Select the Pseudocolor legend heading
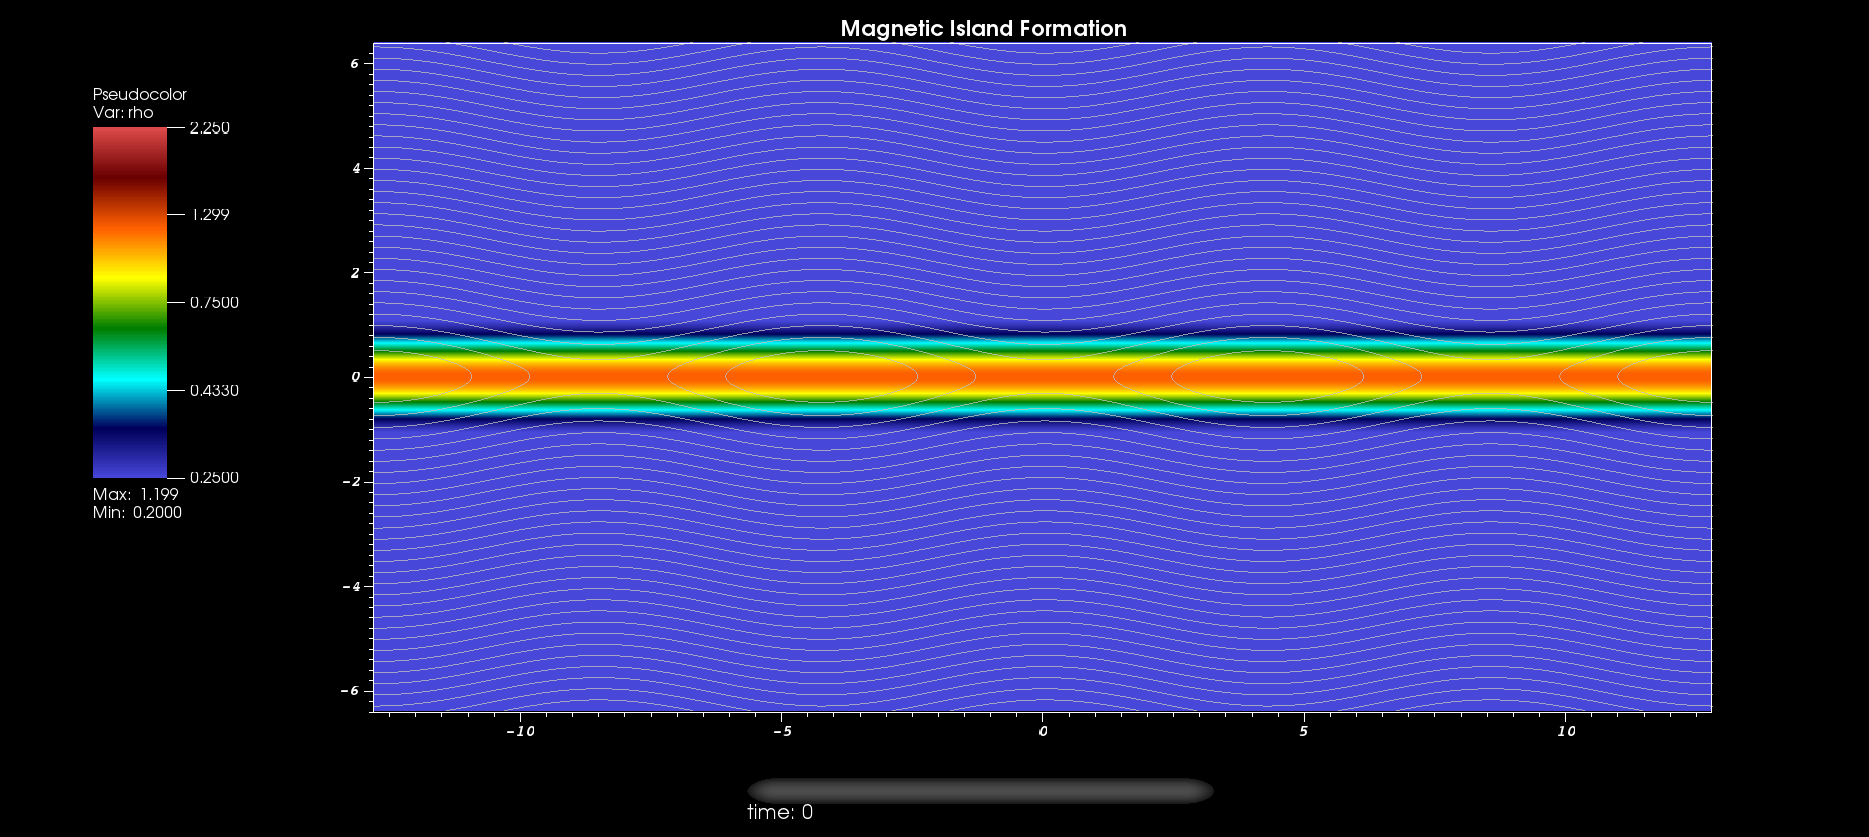Image resolution: width=1869 pixels, height=837 pixels. pyautogui.click(x=139, y=94)
